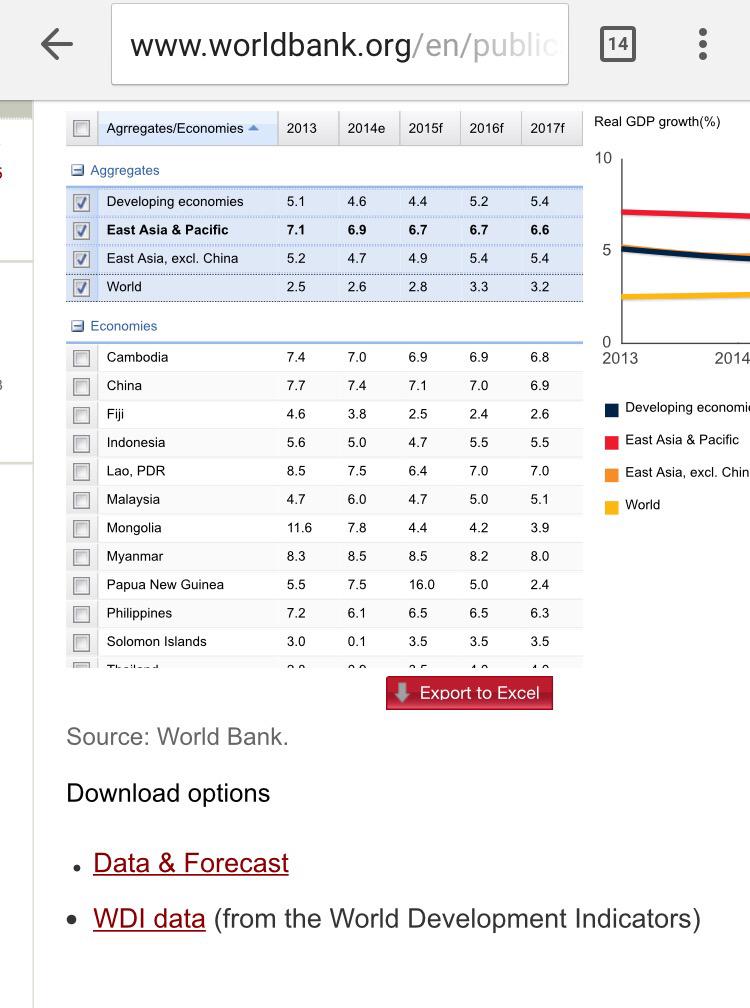Image resolution: width=750 pixels, height=1008 pixels.
Task: Check the Cambodia checkbox
Action: pyautogui.click(x=82, y=358)
